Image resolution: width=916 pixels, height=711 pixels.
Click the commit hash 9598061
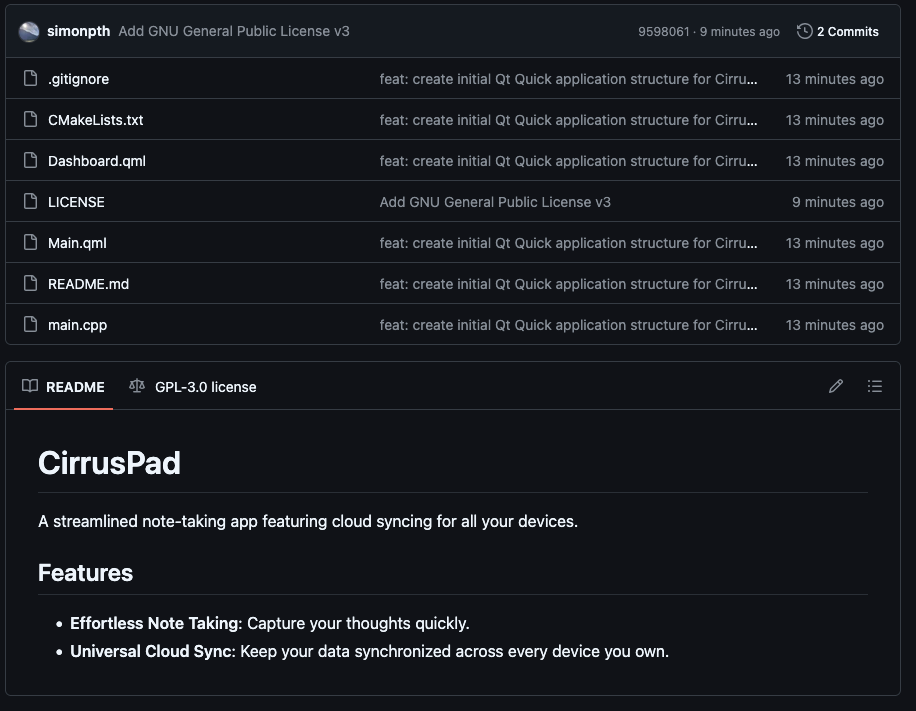663,32
